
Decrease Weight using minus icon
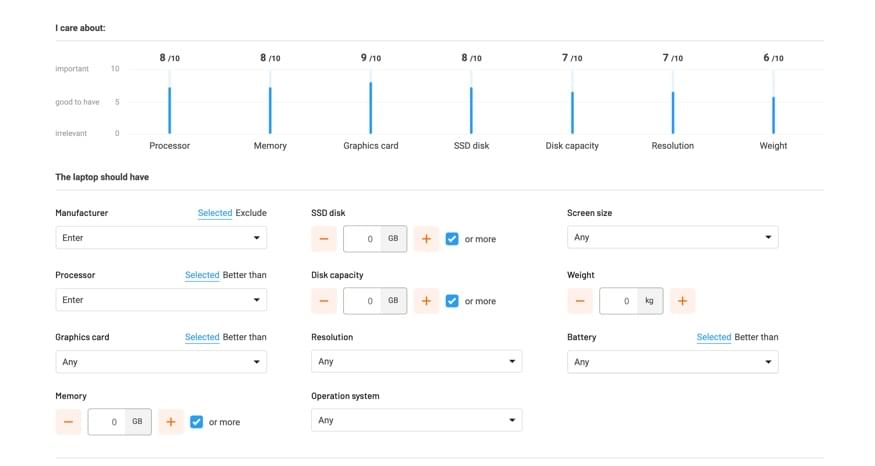580,301
